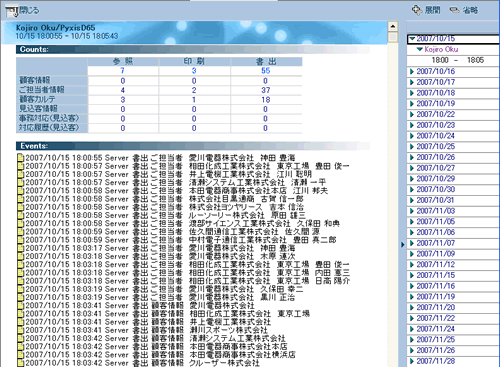This screenshot has height=367, width=500.
Task: Open document icon for 日高 陽介 event
Action: (x=21, y=281)
